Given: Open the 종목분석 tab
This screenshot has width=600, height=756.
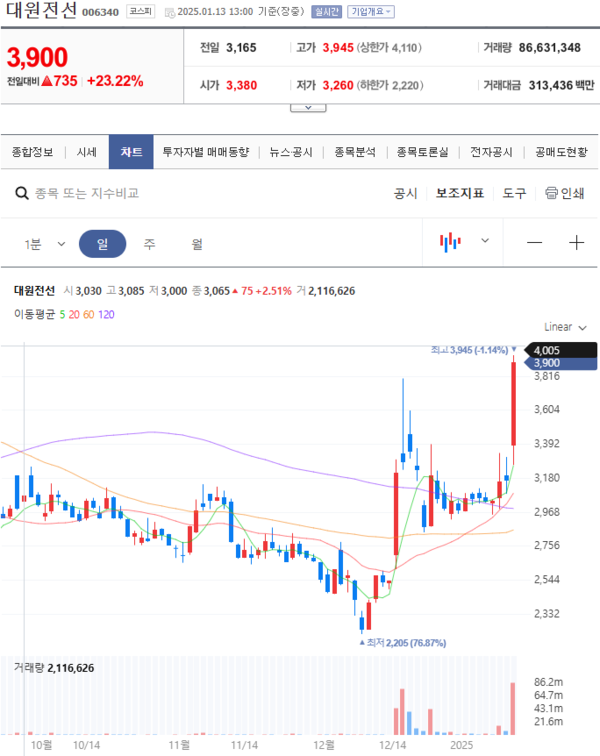Looking at the screenshot, I should point(355,152).
